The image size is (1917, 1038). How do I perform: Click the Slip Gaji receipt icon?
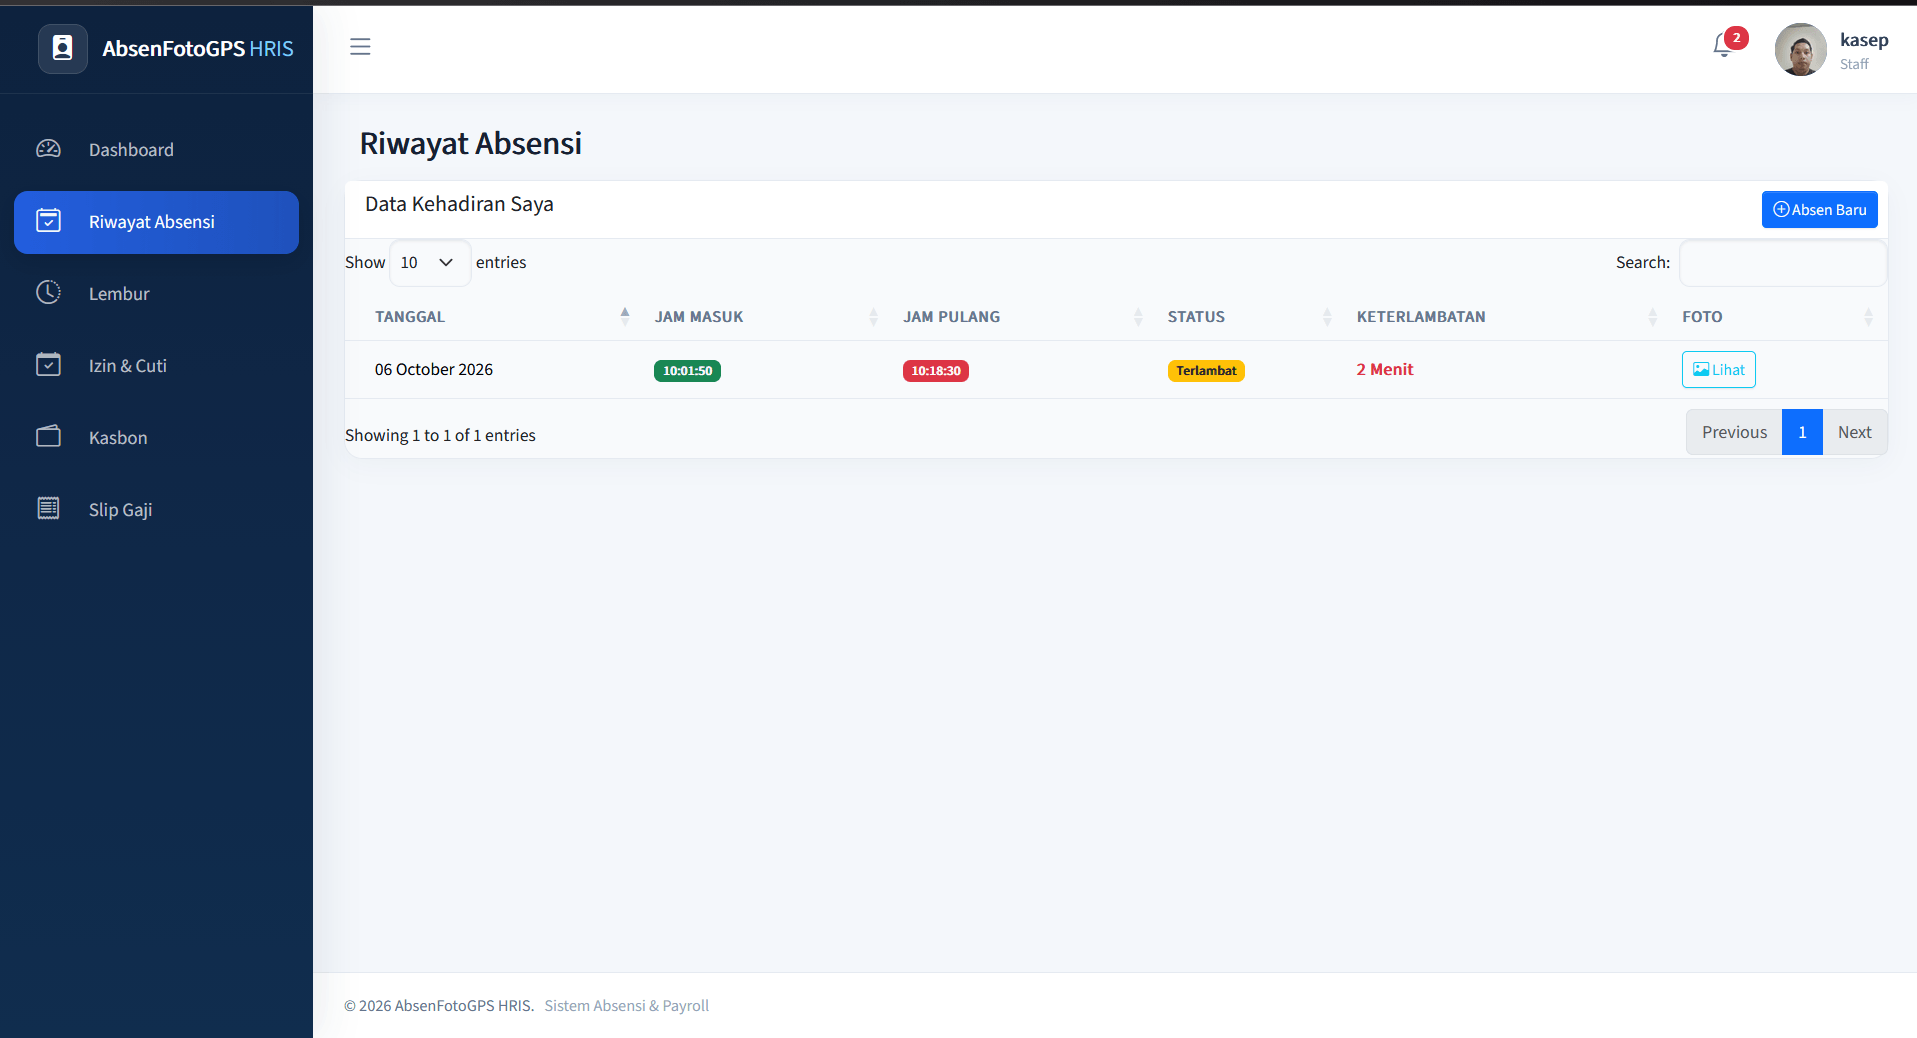tap(49, 509)
